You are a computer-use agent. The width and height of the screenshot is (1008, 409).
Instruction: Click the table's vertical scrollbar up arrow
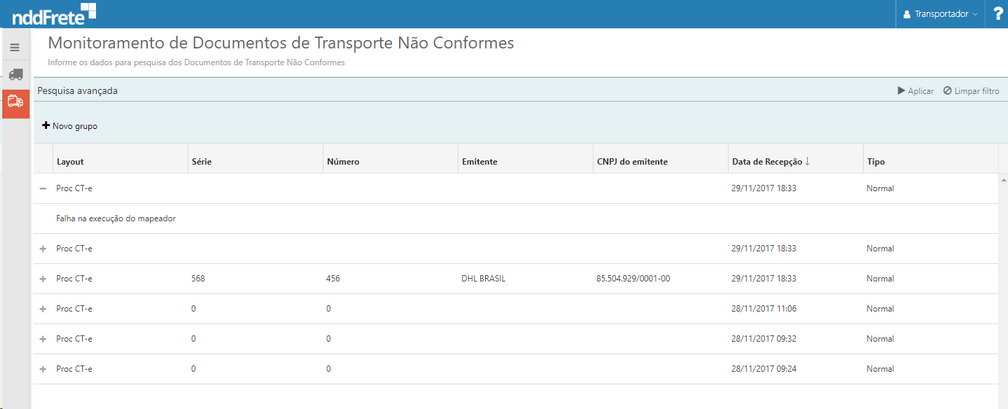click(1003, 179)
